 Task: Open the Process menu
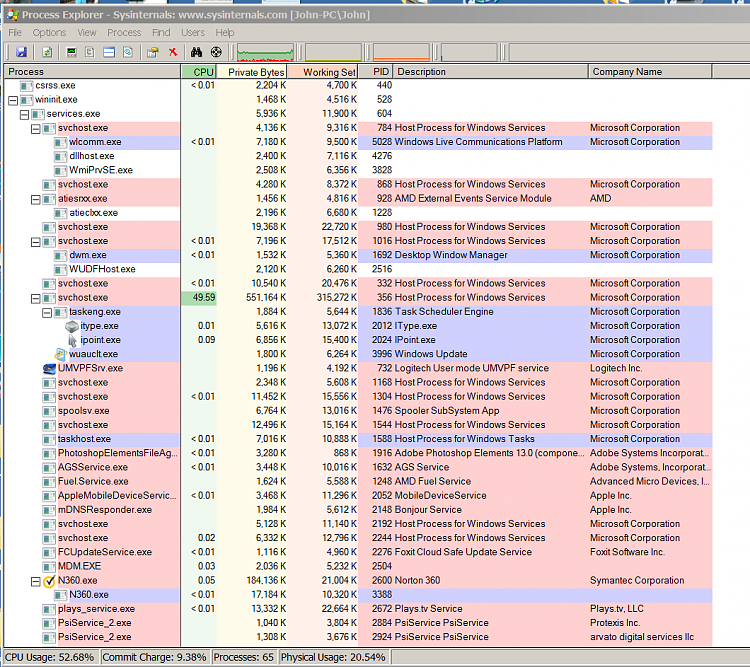click(x=124, y=33)
